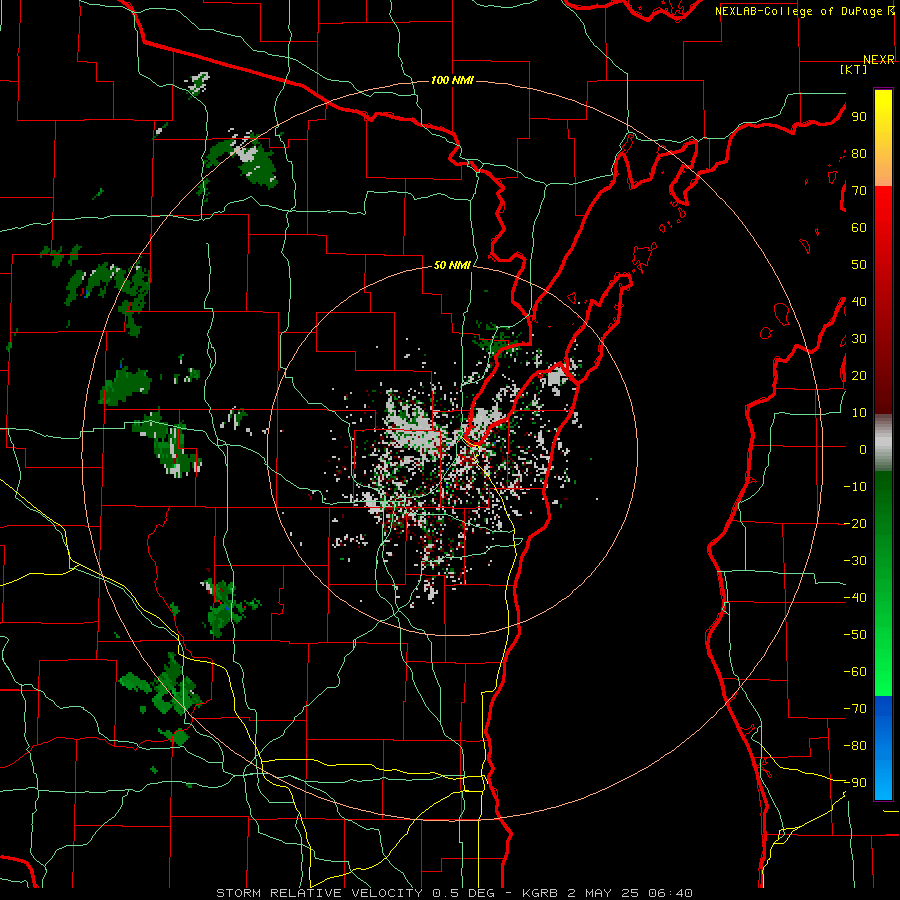This screenshot has height=900, width=900.
Task: Click the 50 value on the velocity scale
Action: click(x=859, y=265)
